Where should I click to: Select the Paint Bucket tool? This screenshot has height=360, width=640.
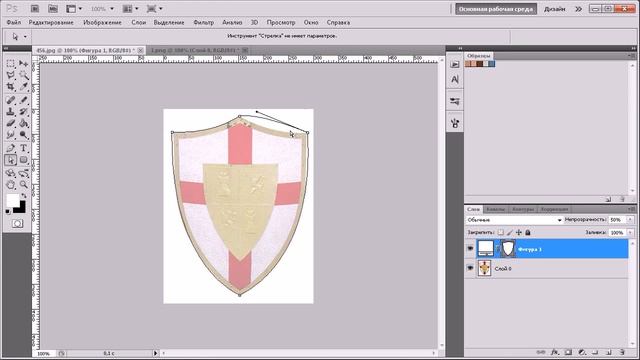[24, 123]
